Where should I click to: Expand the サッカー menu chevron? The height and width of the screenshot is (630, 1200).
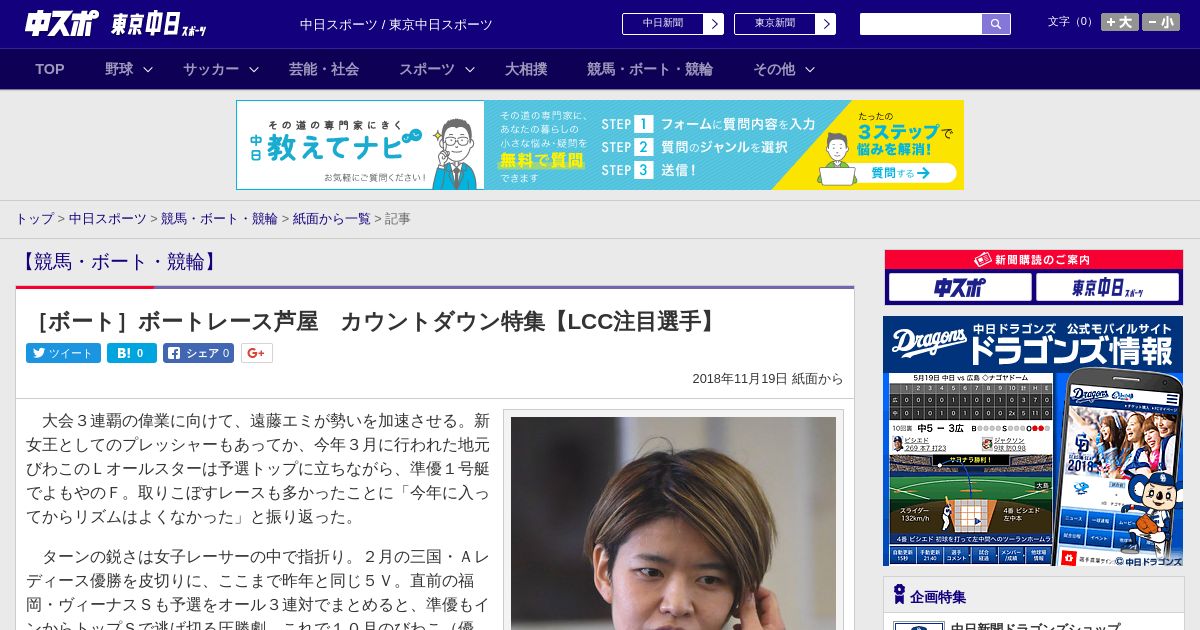(x=254, y=69)
